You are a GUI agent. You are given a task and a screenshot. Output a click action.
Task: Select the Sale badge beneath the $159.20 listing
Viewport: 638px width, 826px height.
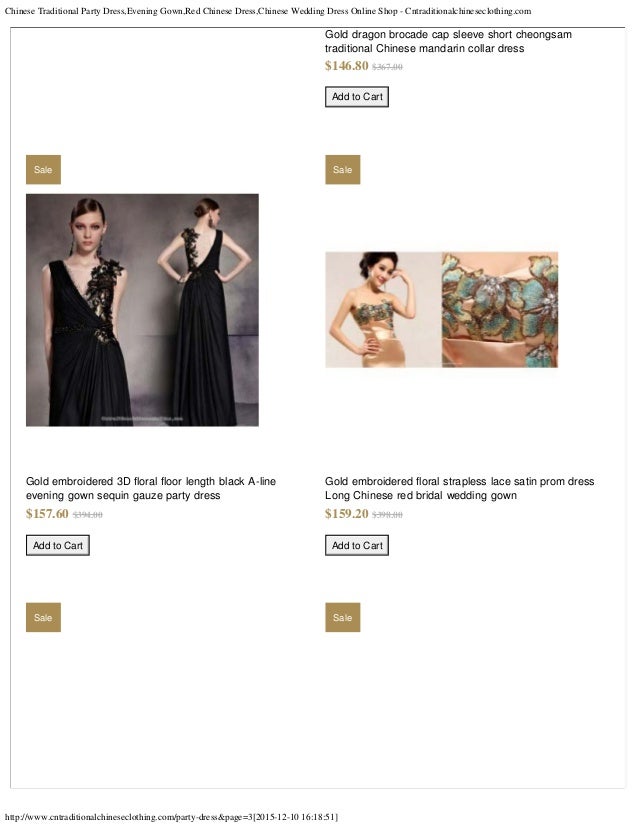[x=342, y=617]
